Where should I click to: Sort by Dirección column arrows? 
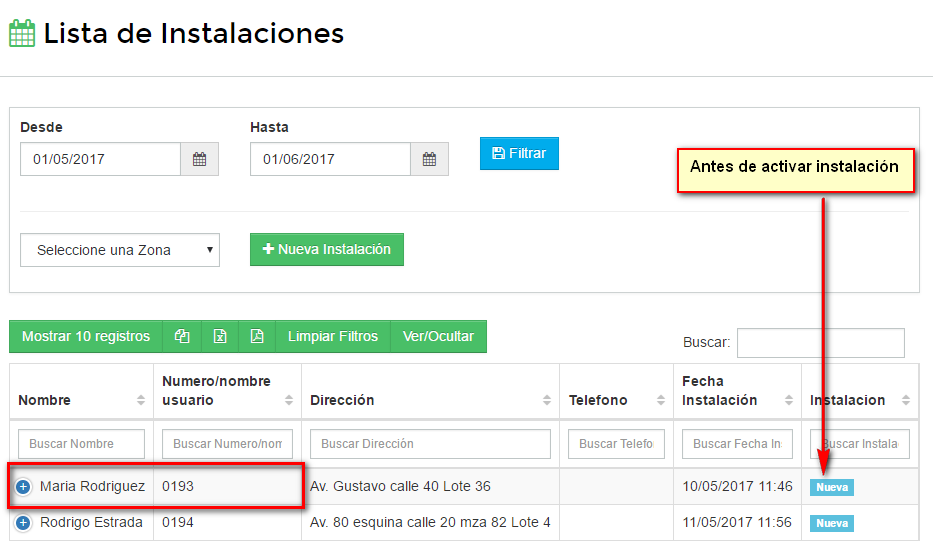tap(546, 400)
